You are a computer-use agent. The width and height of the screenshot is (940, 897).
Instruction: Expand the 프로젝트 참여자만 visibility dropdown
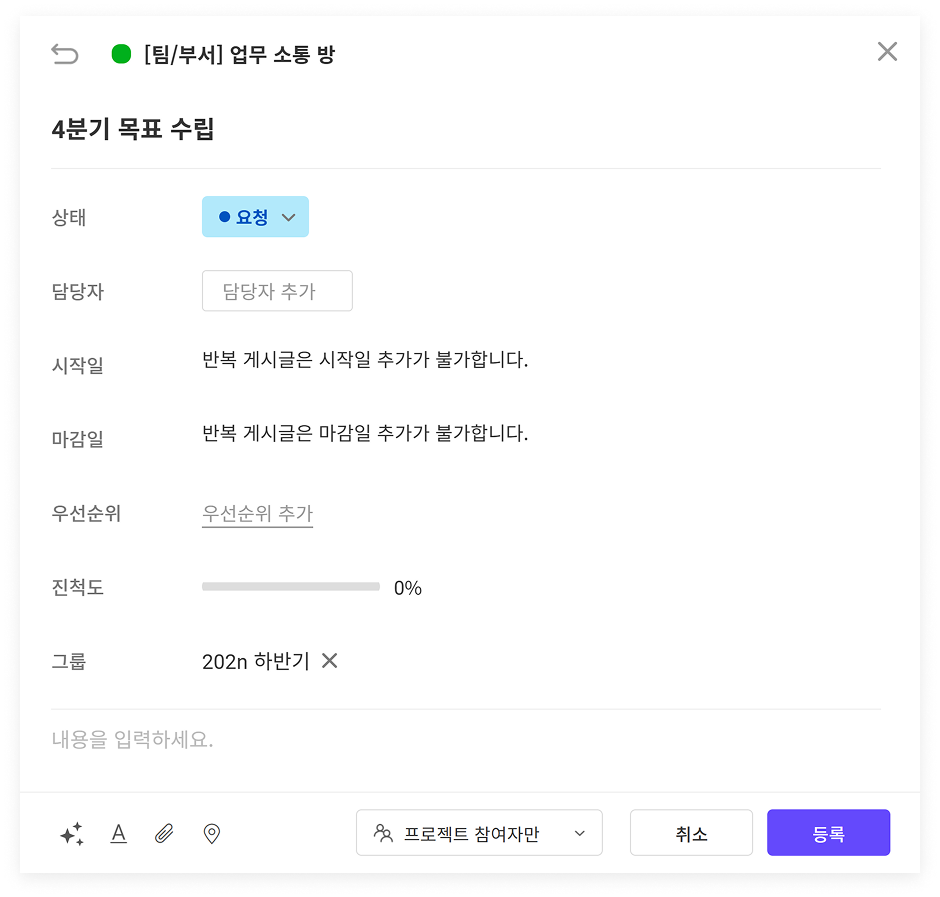pyautogui.click(x=479, y=833)
